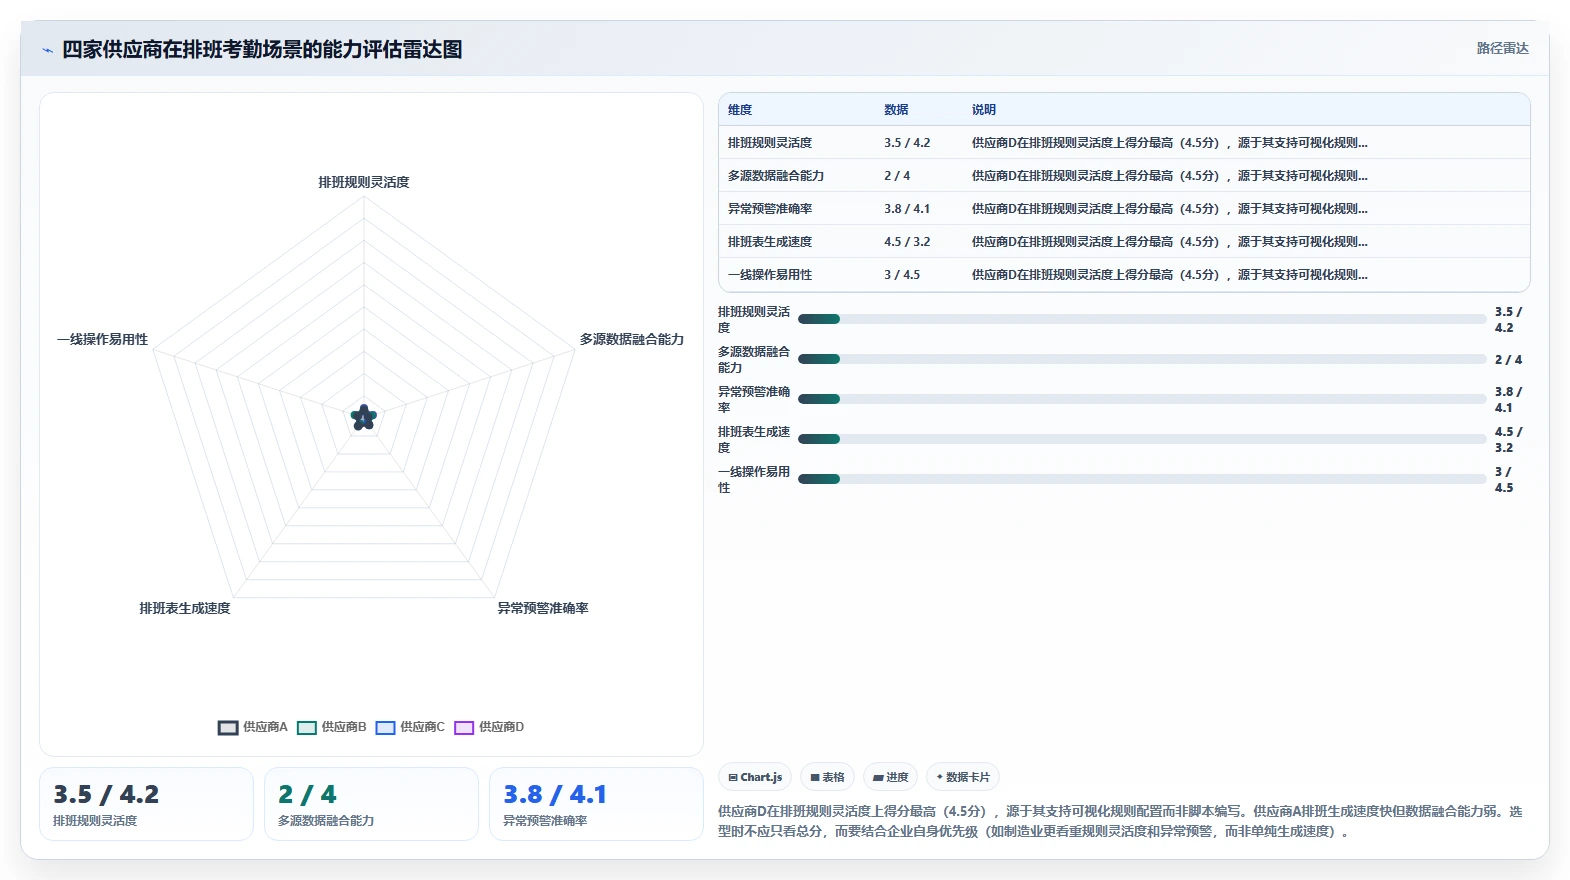
Task: Click the radar data polygon at chart center
Action: pos(364,418)
